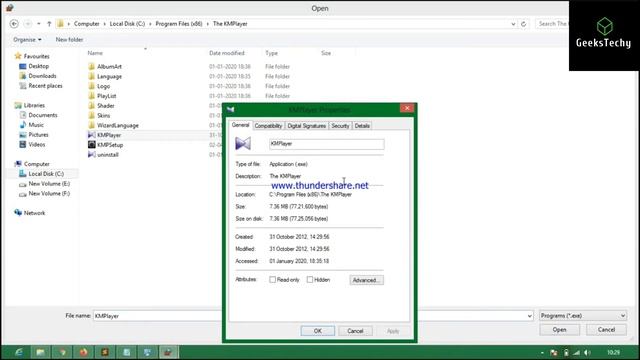Viewport: 640px width, 360px height.
Task: Open the Music library
Action: (36, 125)
